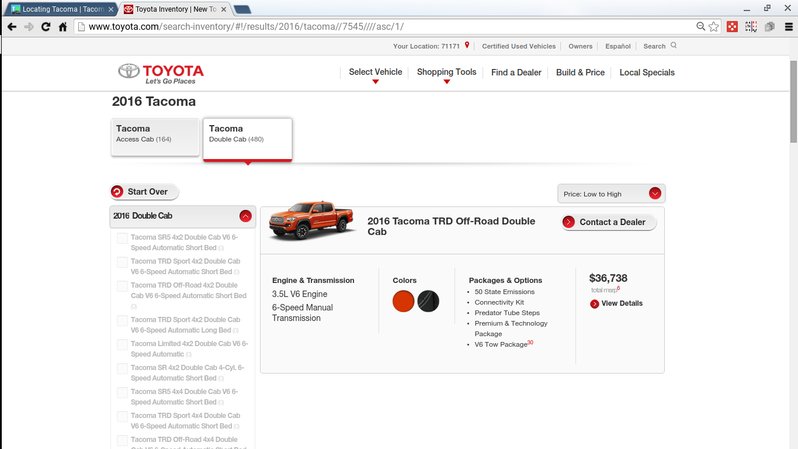Open the Chrome hamburger menu
This screenshot has width=798, height=449.
click(x=788, y=26)
